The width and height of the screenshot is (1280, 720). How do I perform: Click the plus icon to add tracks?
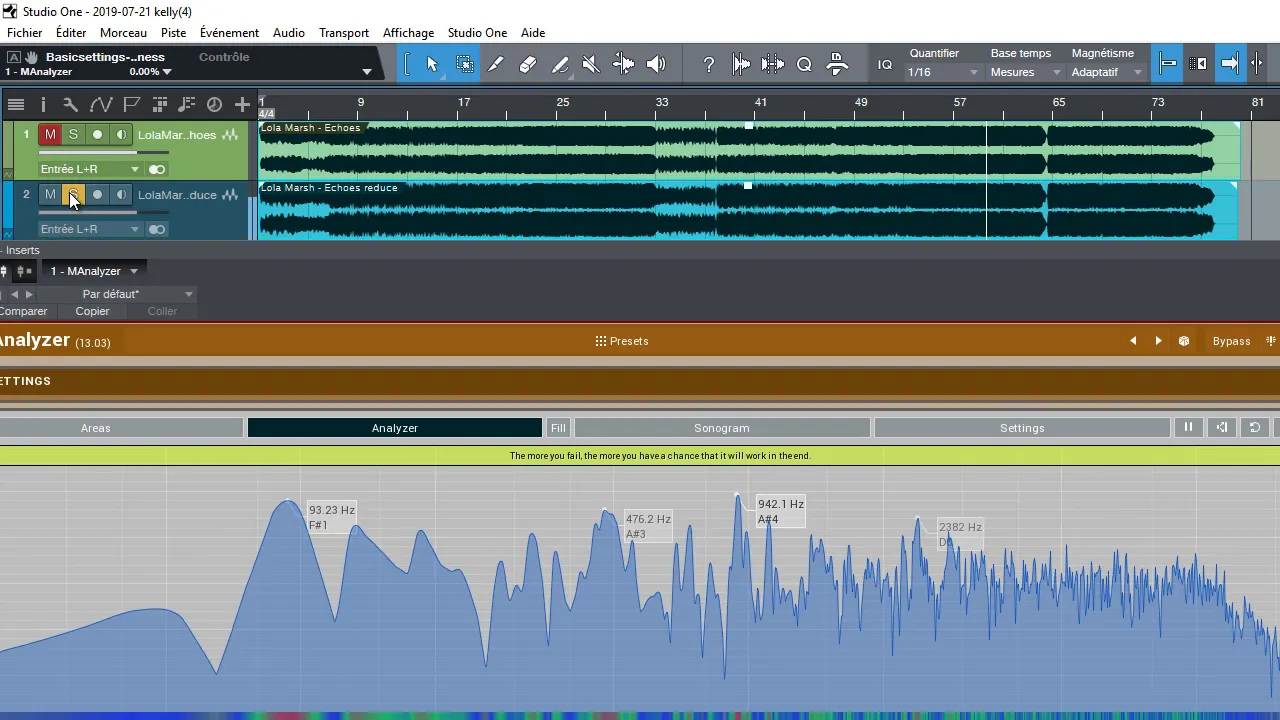(x=242, y=104)
